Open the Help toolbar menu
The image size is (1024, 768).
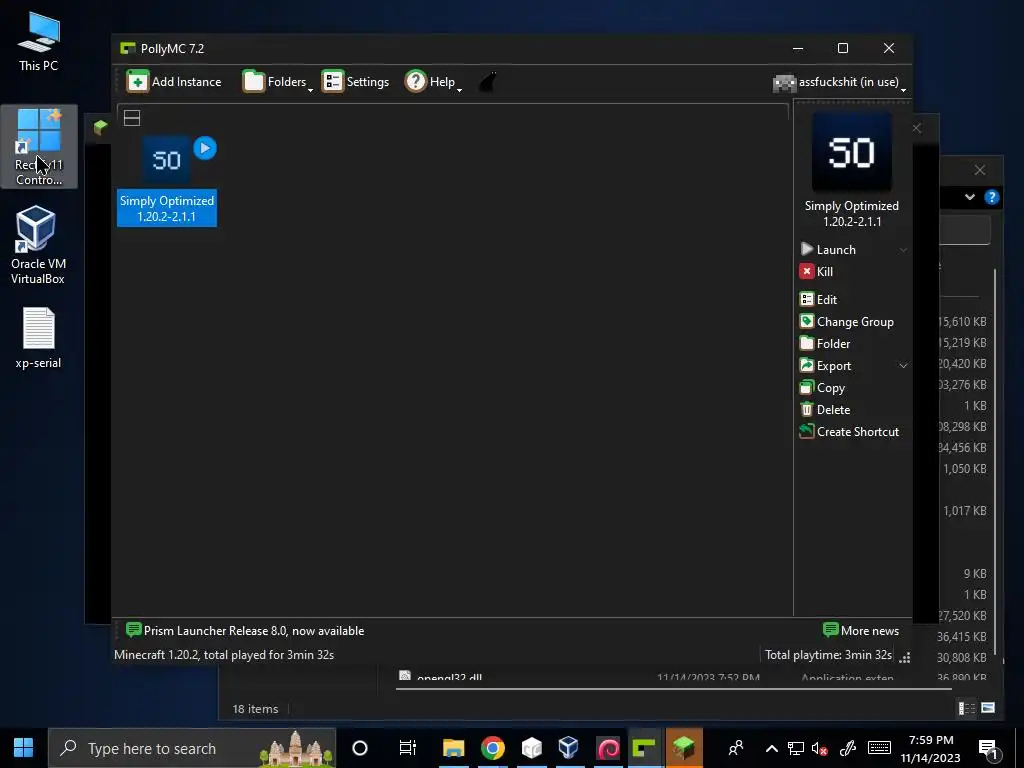tap(433, 82)
